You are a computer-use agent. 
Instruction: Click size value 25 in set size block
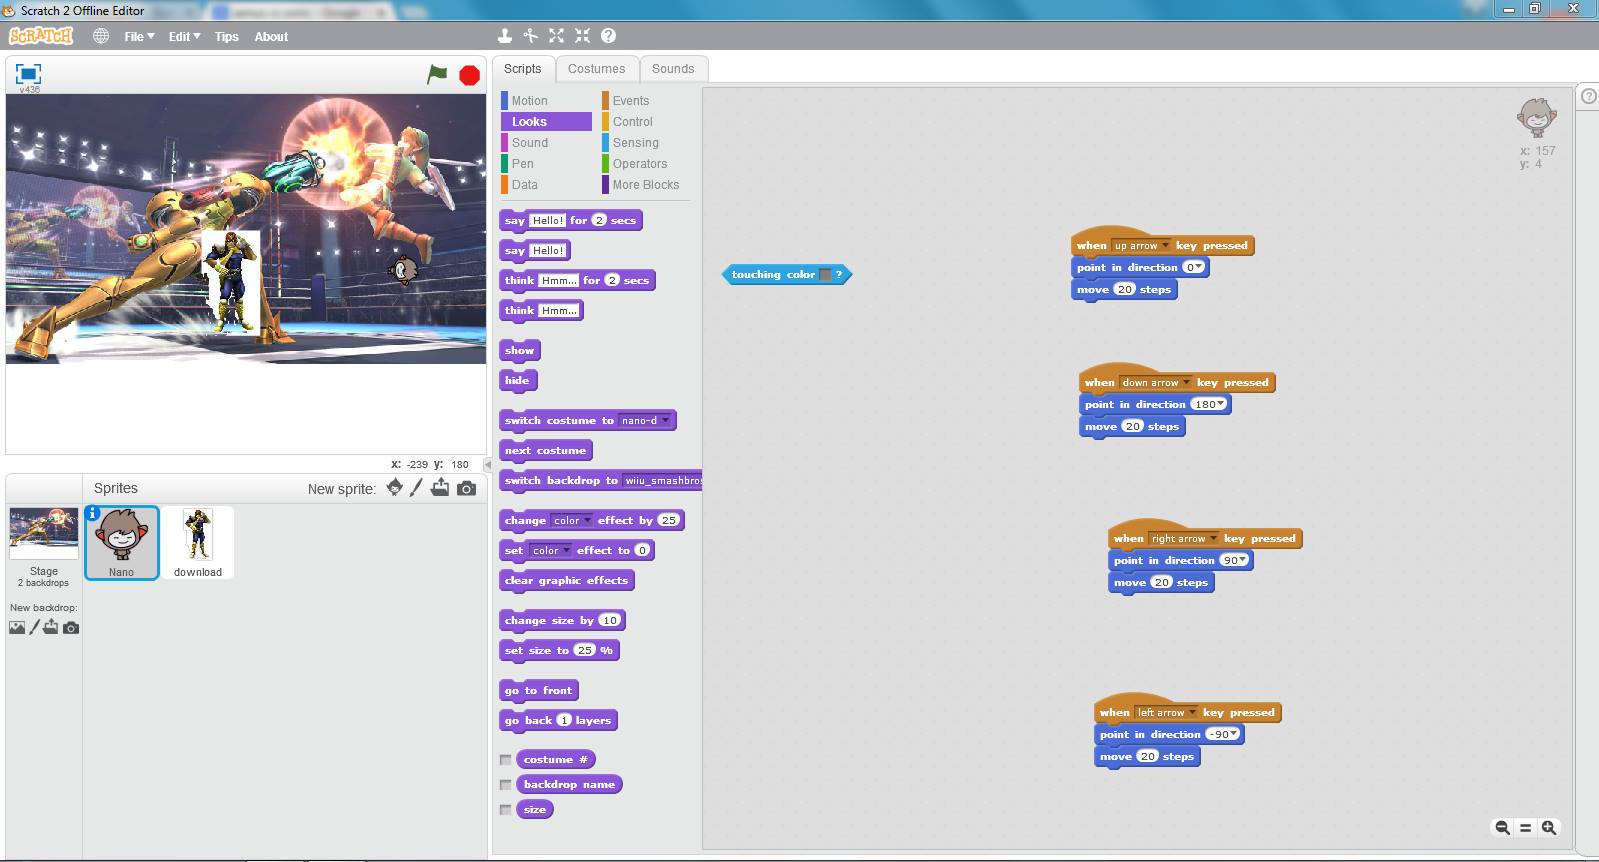click(x=585, y=651)
